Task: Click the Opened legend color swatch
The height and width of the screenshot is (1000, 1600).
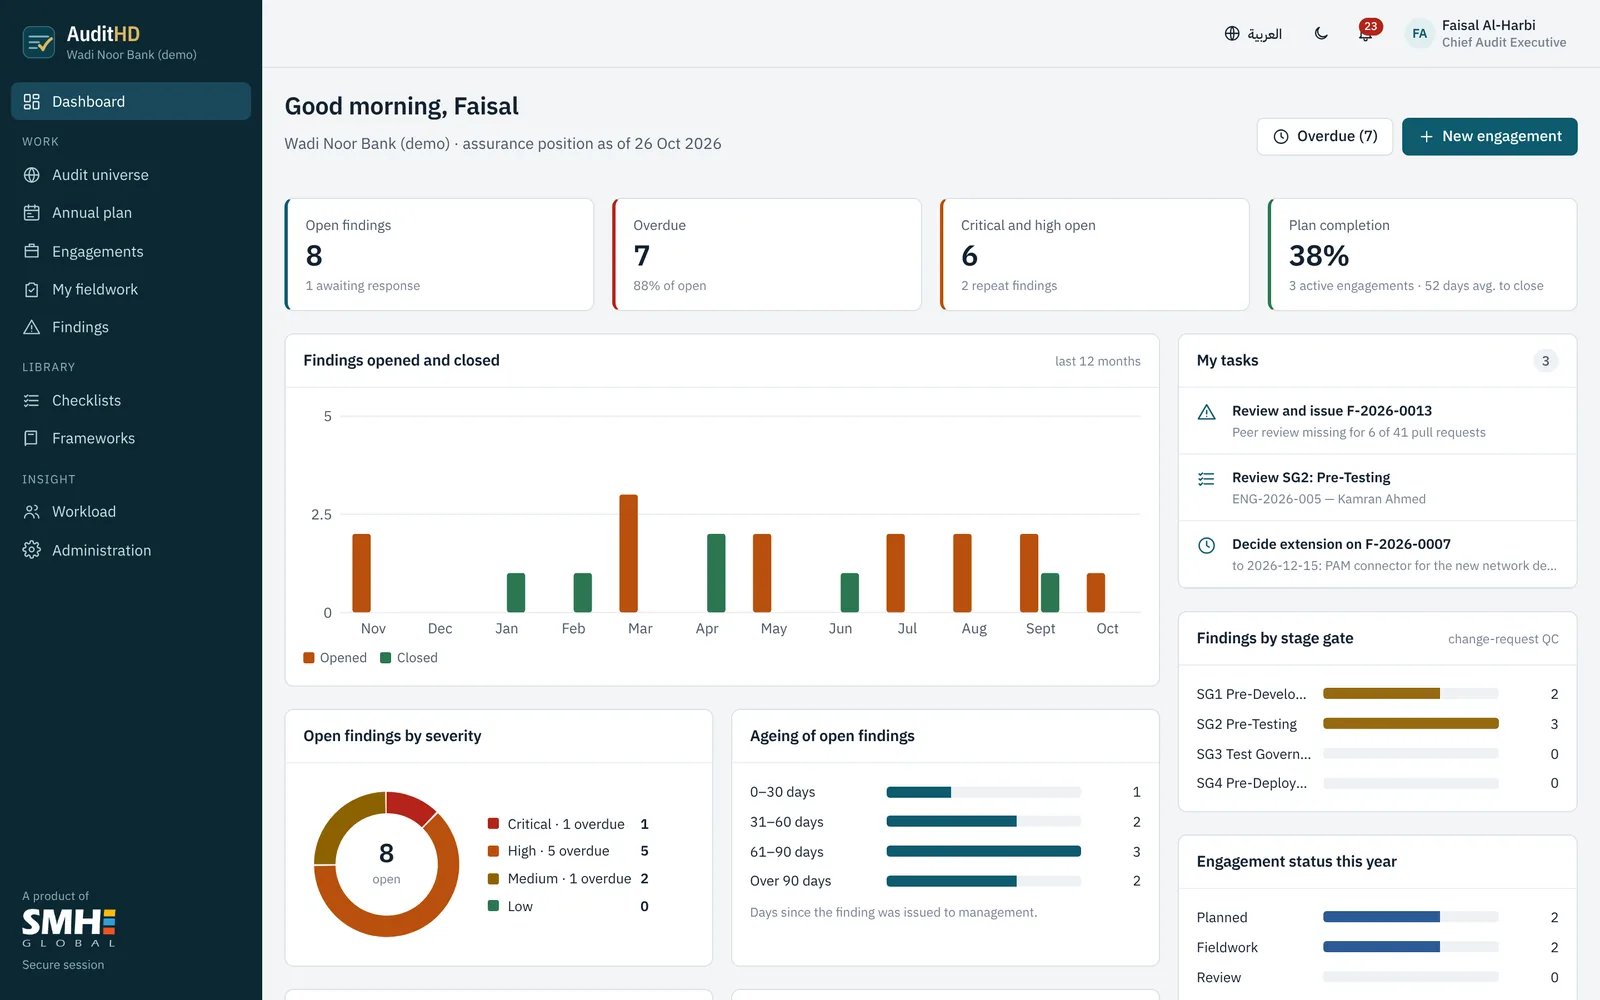Action: (309, 658)
